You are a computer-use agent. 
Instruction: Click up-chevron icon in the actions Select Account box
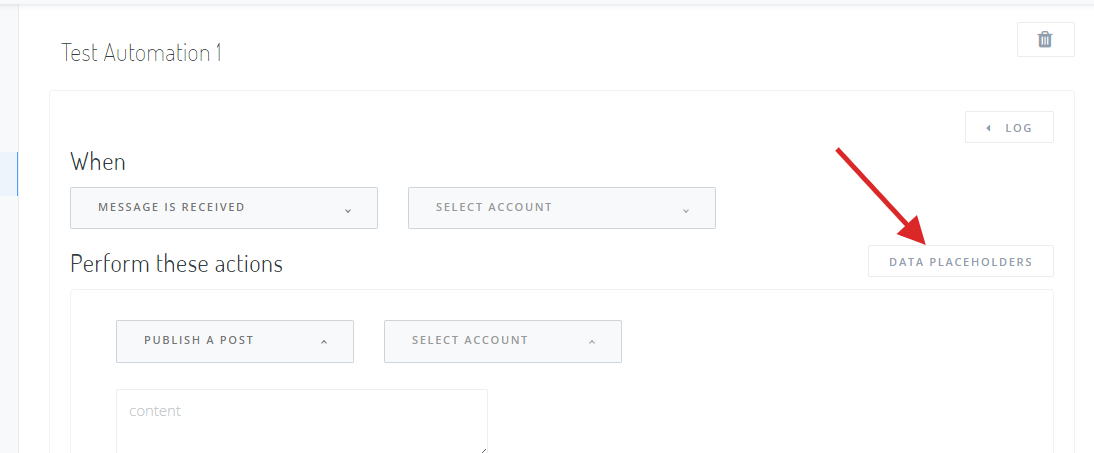pyautogui.click(x=591, y=342)
